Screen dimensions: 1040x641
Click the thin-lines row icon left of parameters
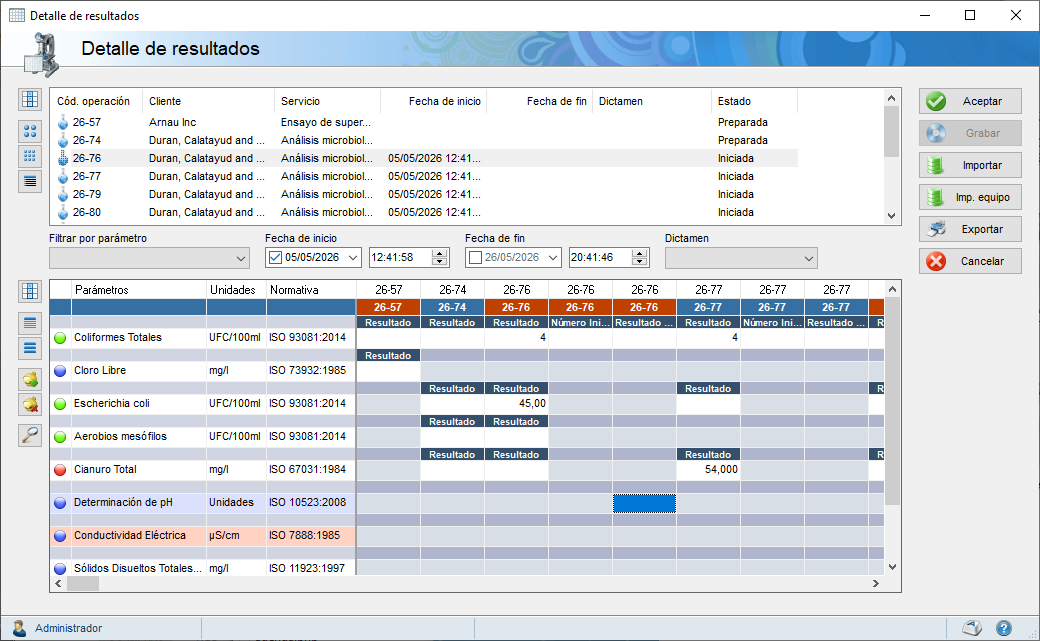click(x=30, y=323)
